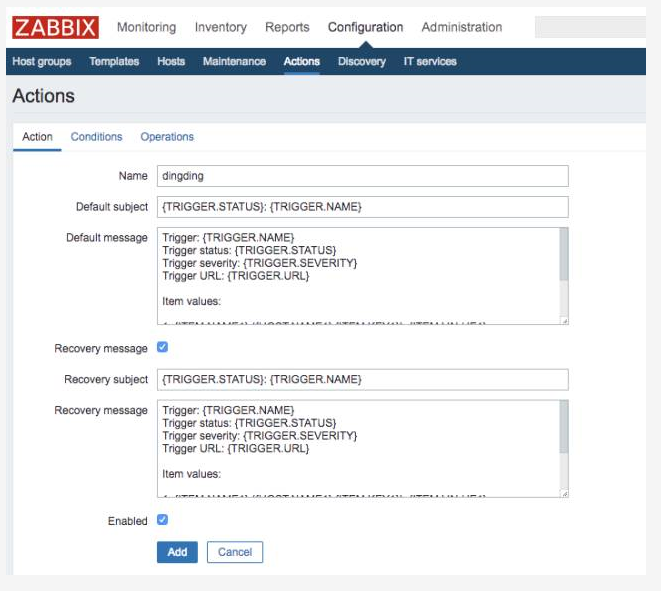Go to Templates submenu

[114, 62]
